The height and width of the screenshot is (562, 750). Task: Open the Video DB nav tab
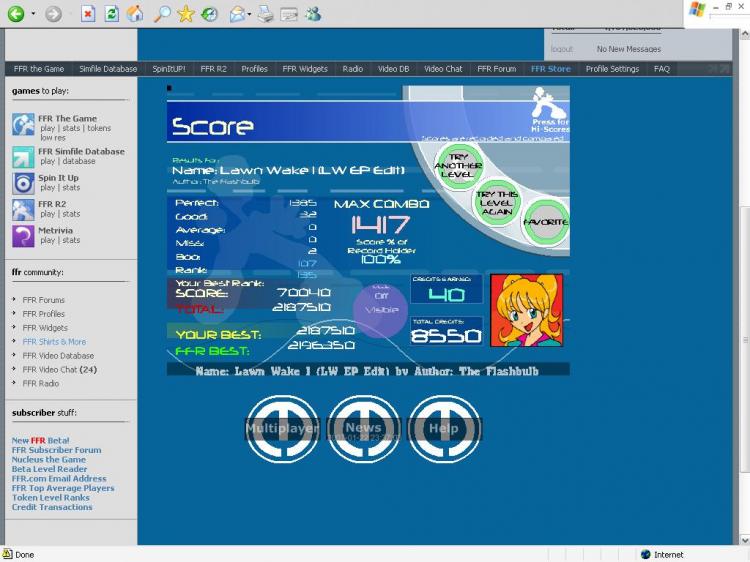(x=394, y=69)
